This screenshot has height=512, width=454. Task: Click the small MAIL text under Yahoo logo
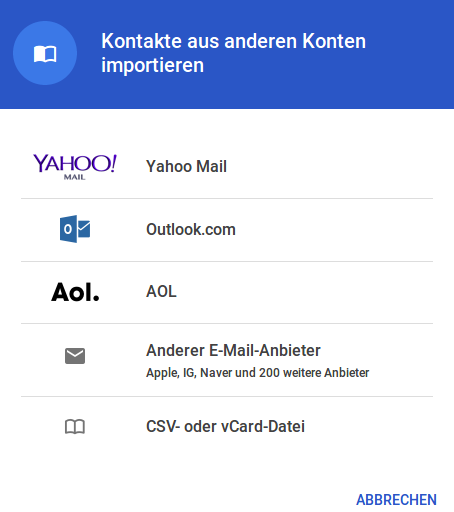tap(74, 177)
